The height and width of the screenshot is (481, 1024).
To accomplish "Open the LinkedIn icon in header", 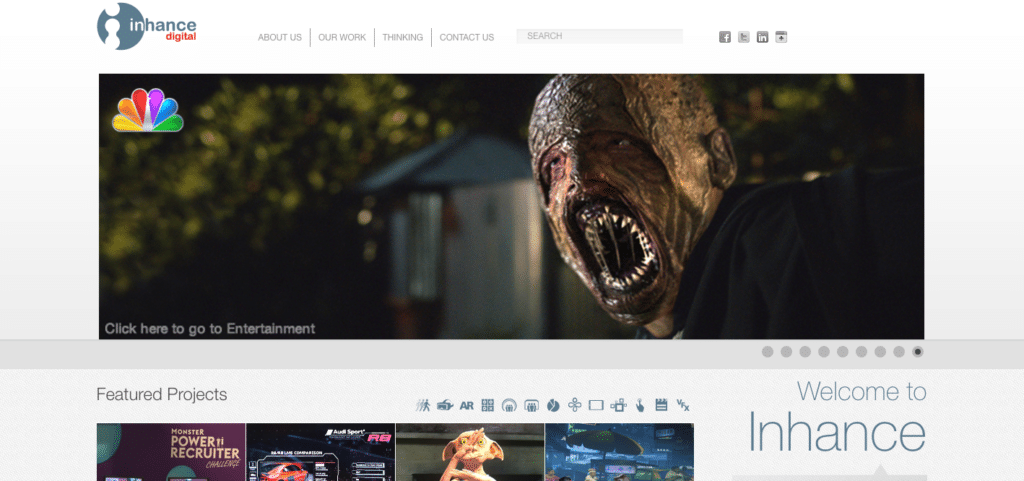I will coord(762,37).
